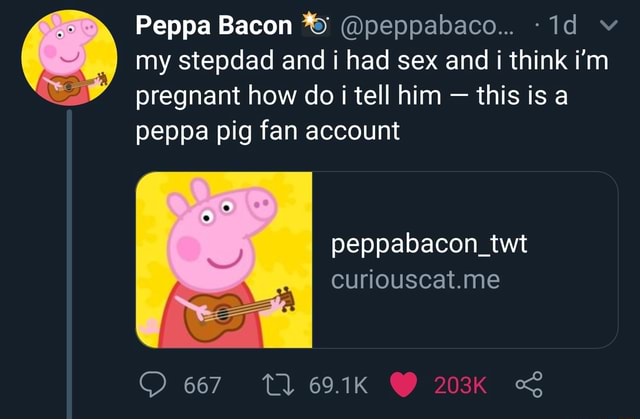Click the Peppa Pig link card thumbnail

point(224,259)
